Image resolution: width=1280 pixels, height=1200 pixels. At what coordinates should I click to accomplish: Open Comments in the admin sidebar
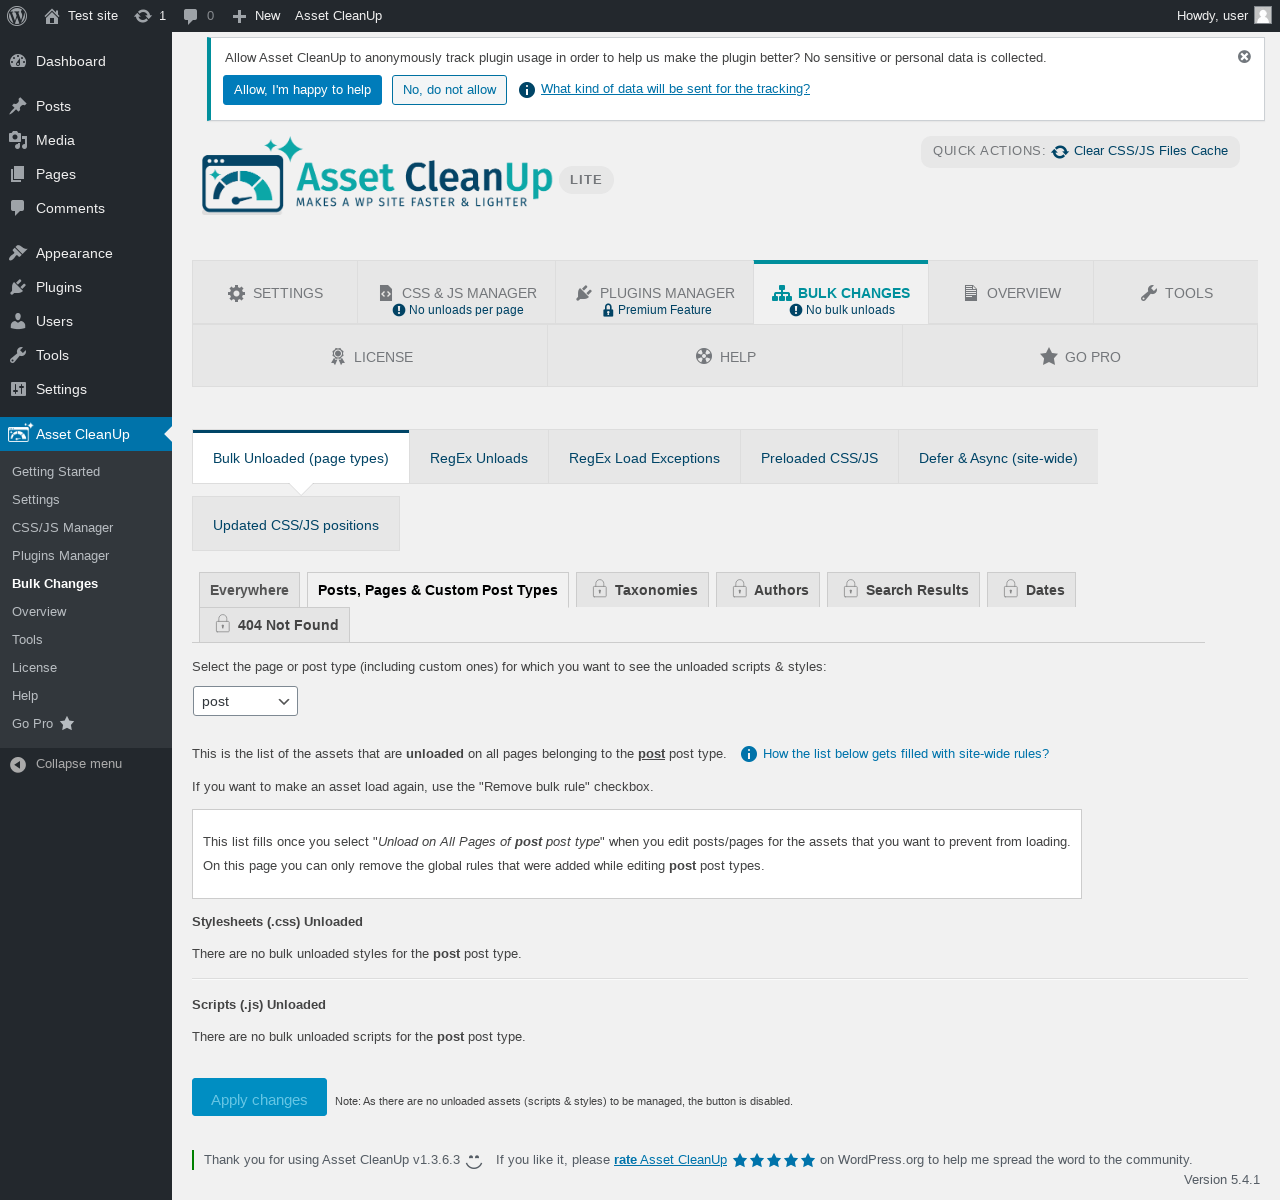click(x=86, y=208)
